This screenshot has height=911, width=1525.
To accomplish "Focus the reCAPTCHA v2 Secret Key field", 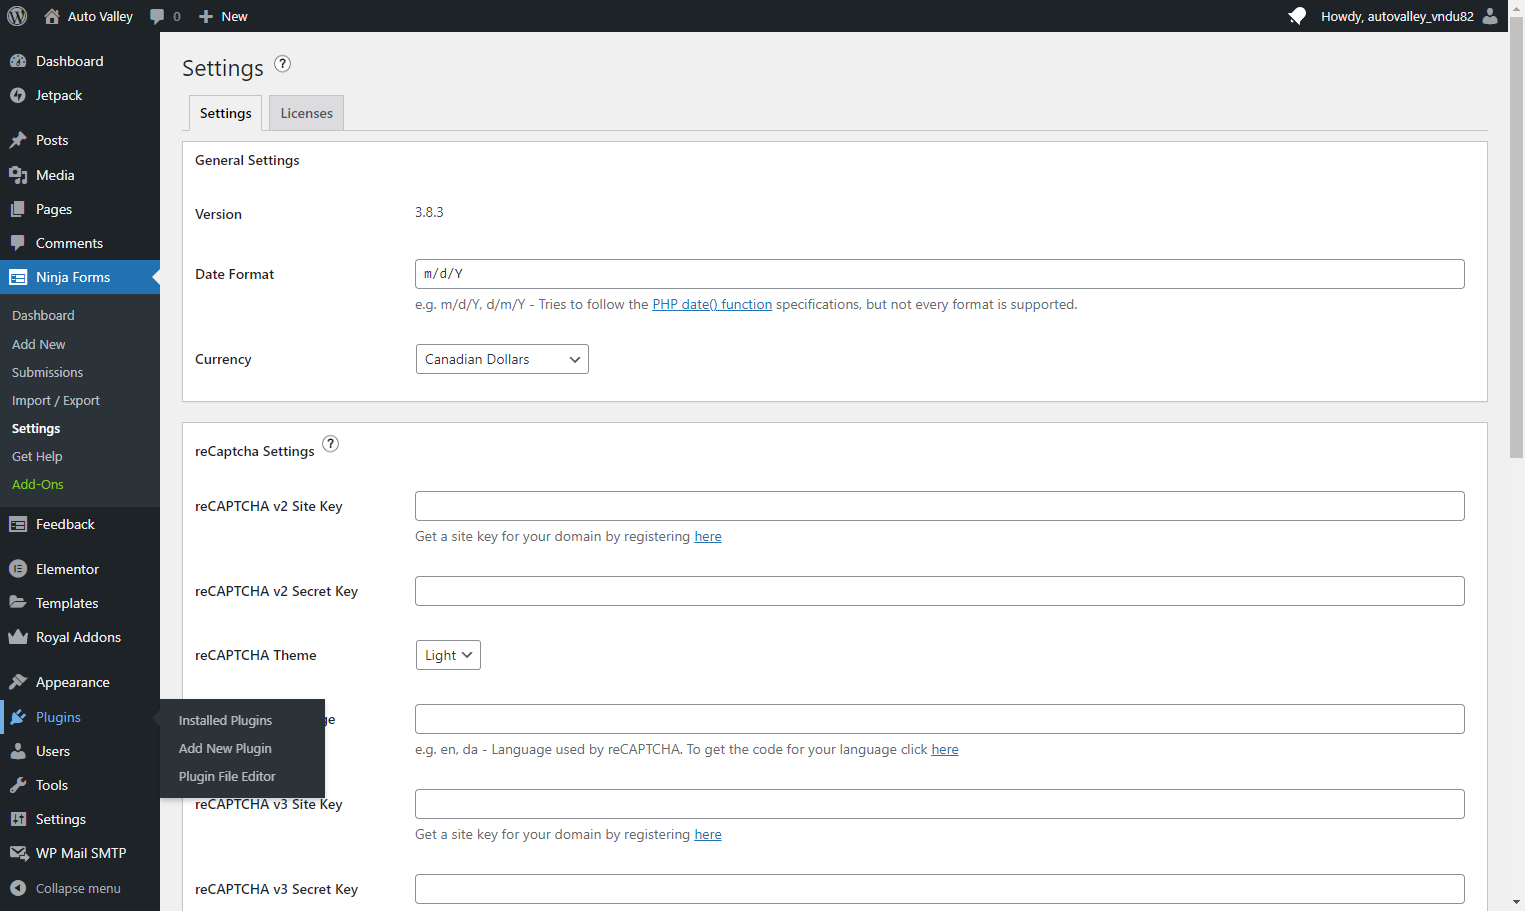I will click(940, 591).
